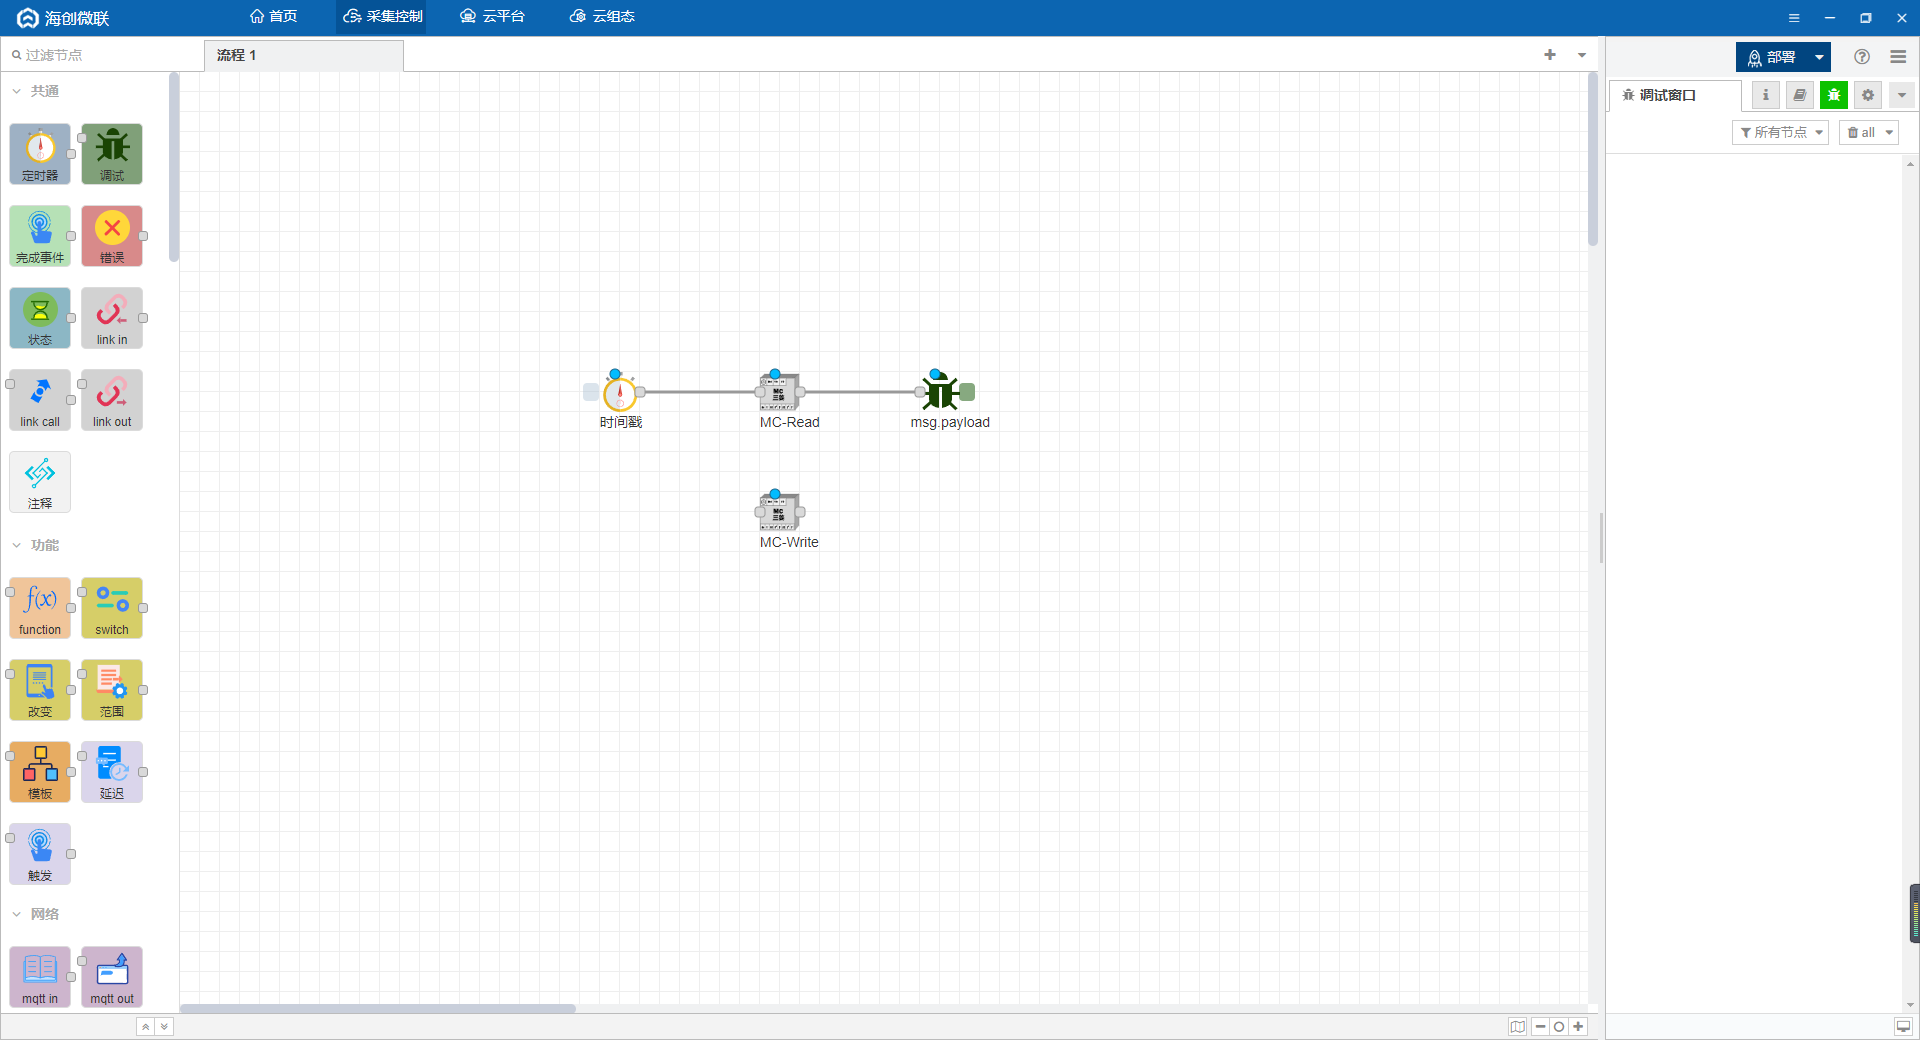Viewport: 1920px width, 1040px height.
Task: Select the 改变 change palette node
Action: (x=40, y=690)
